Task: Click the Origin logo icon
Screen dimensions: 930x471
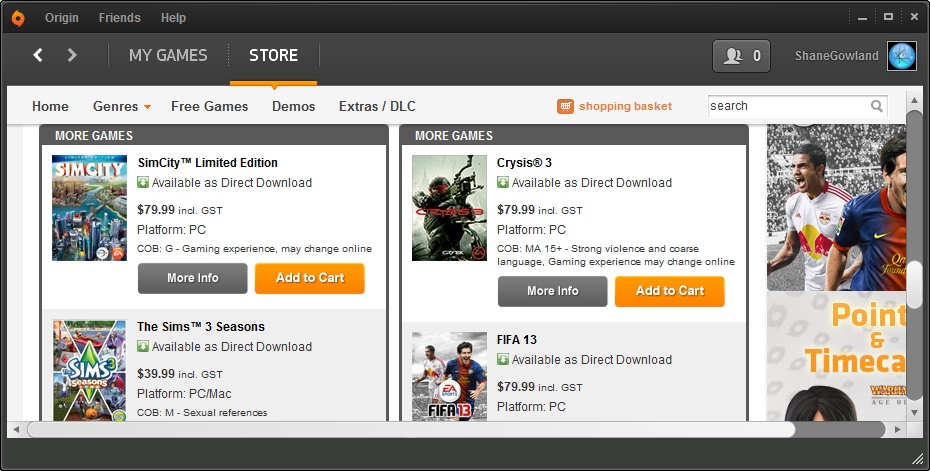Action: tap(17, 18)
